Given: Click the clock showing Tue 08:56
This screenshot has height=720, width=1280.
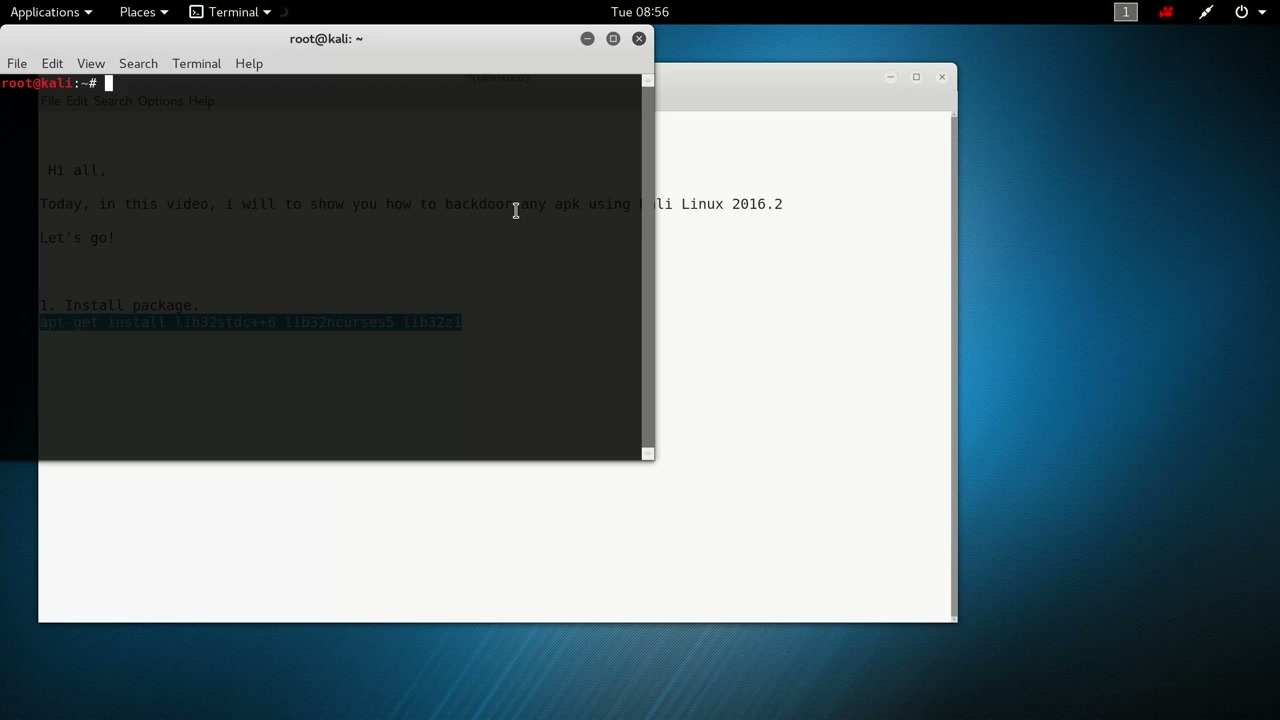Looking at the screenshot, I should click(x=640, y=12).
